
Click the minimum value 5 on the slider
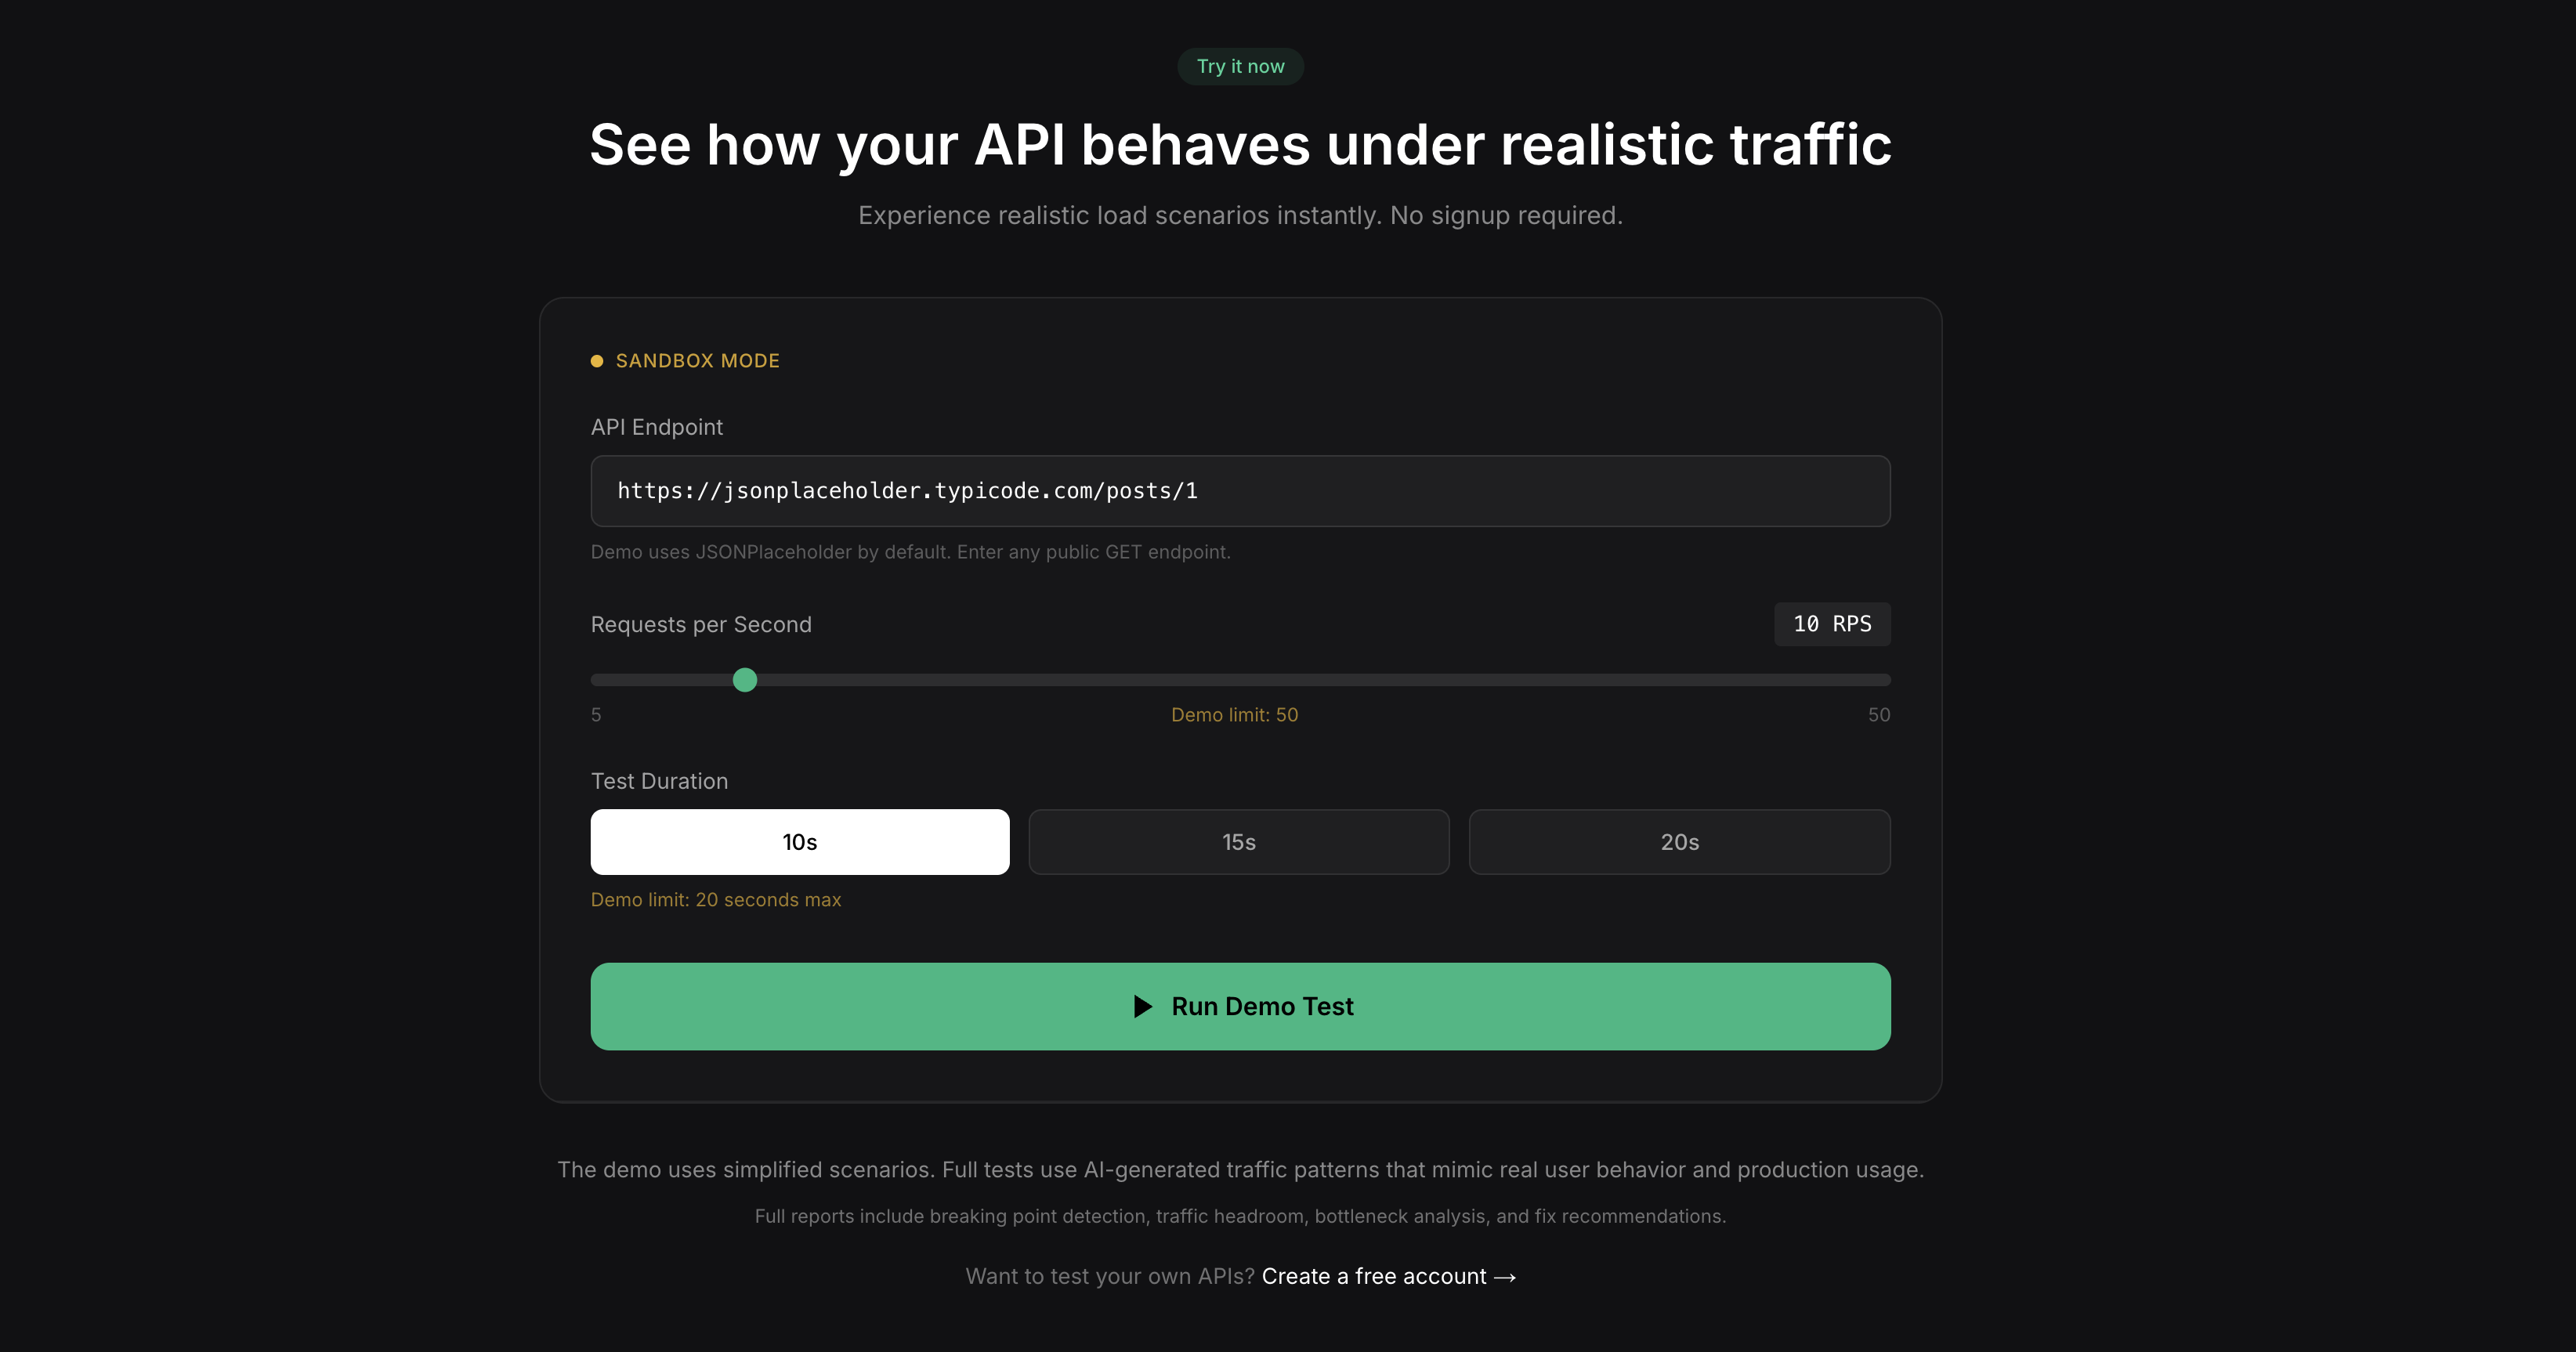[596, 714]
